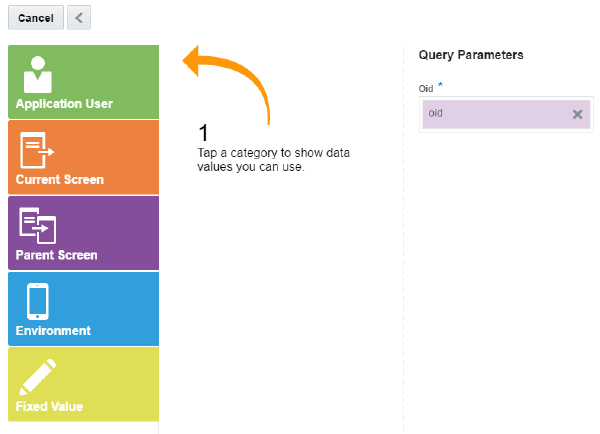Click the Parent Screen stacked pages icon
Viewport: 600px width, 434px height.
tap(37, 226)
